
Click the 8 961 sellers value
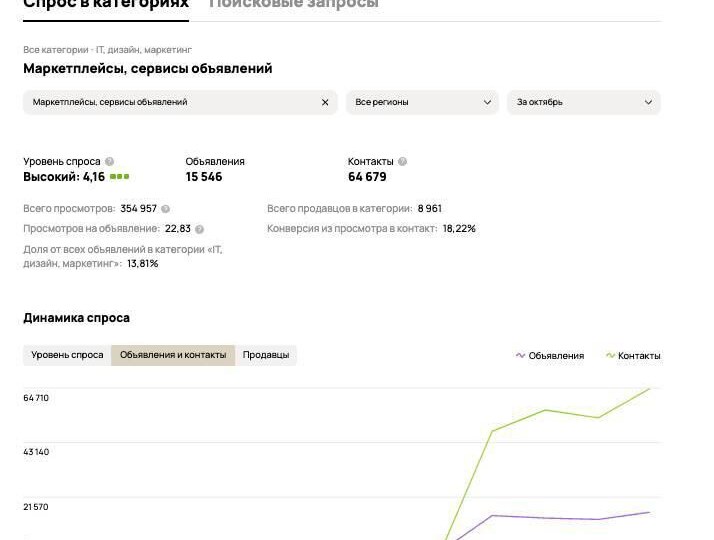pyautogui.click(x=429, y=209)
